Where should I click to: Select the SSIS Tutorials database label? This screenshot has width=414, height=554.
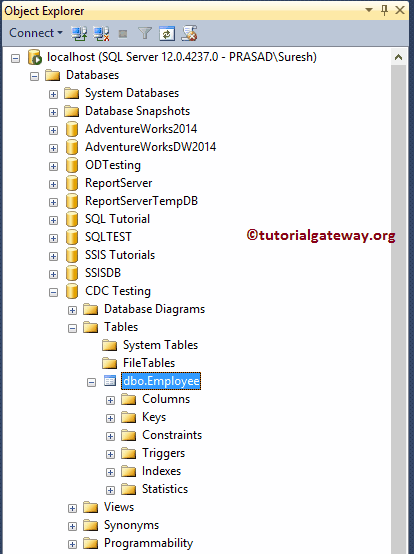[120, 255]
